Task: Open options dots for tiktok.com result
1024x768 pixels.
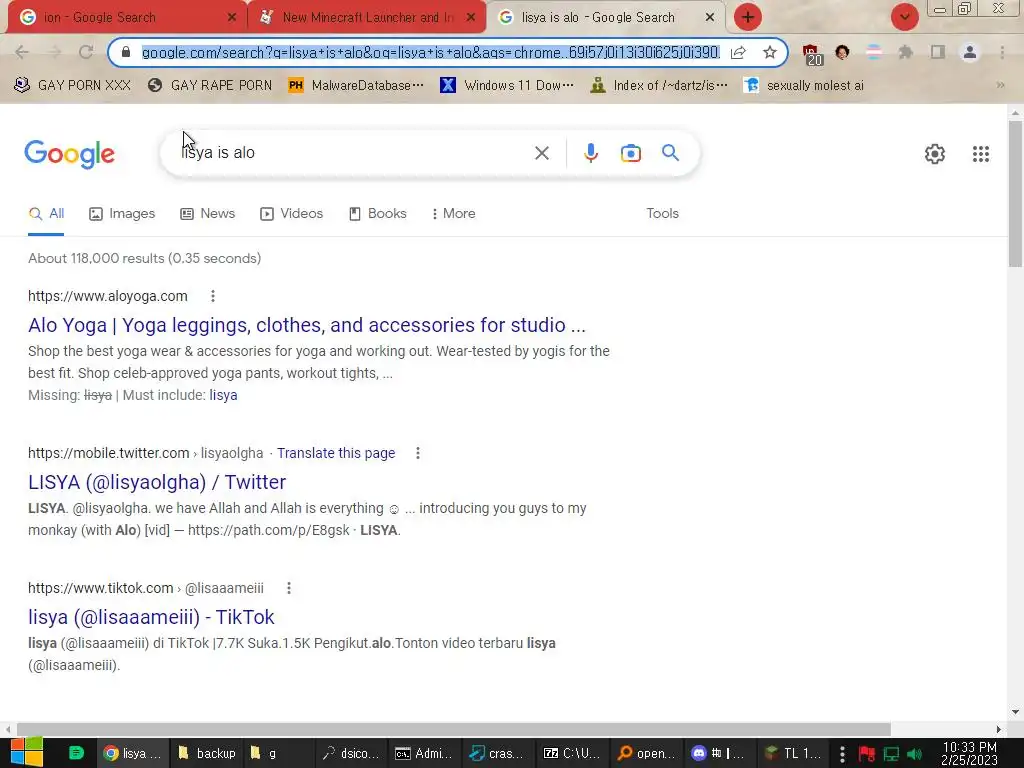Action: pyautogui.click(x=289, y=588)
